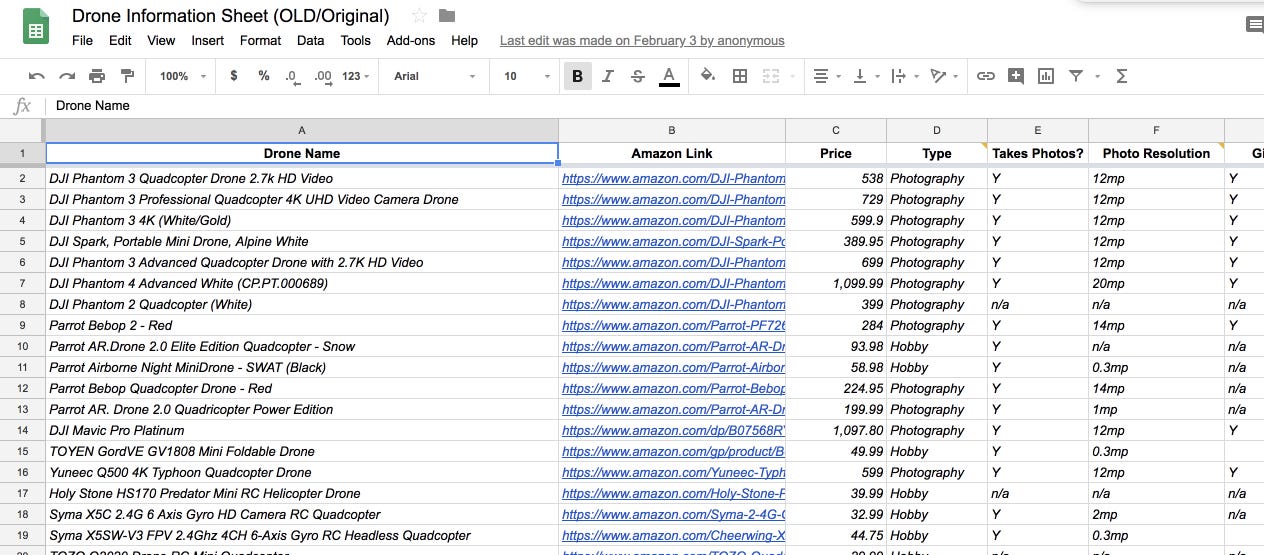Toggle Bold formatting
The height and width of the screenshot is (555, 1264).
click(x=577, y=76)
